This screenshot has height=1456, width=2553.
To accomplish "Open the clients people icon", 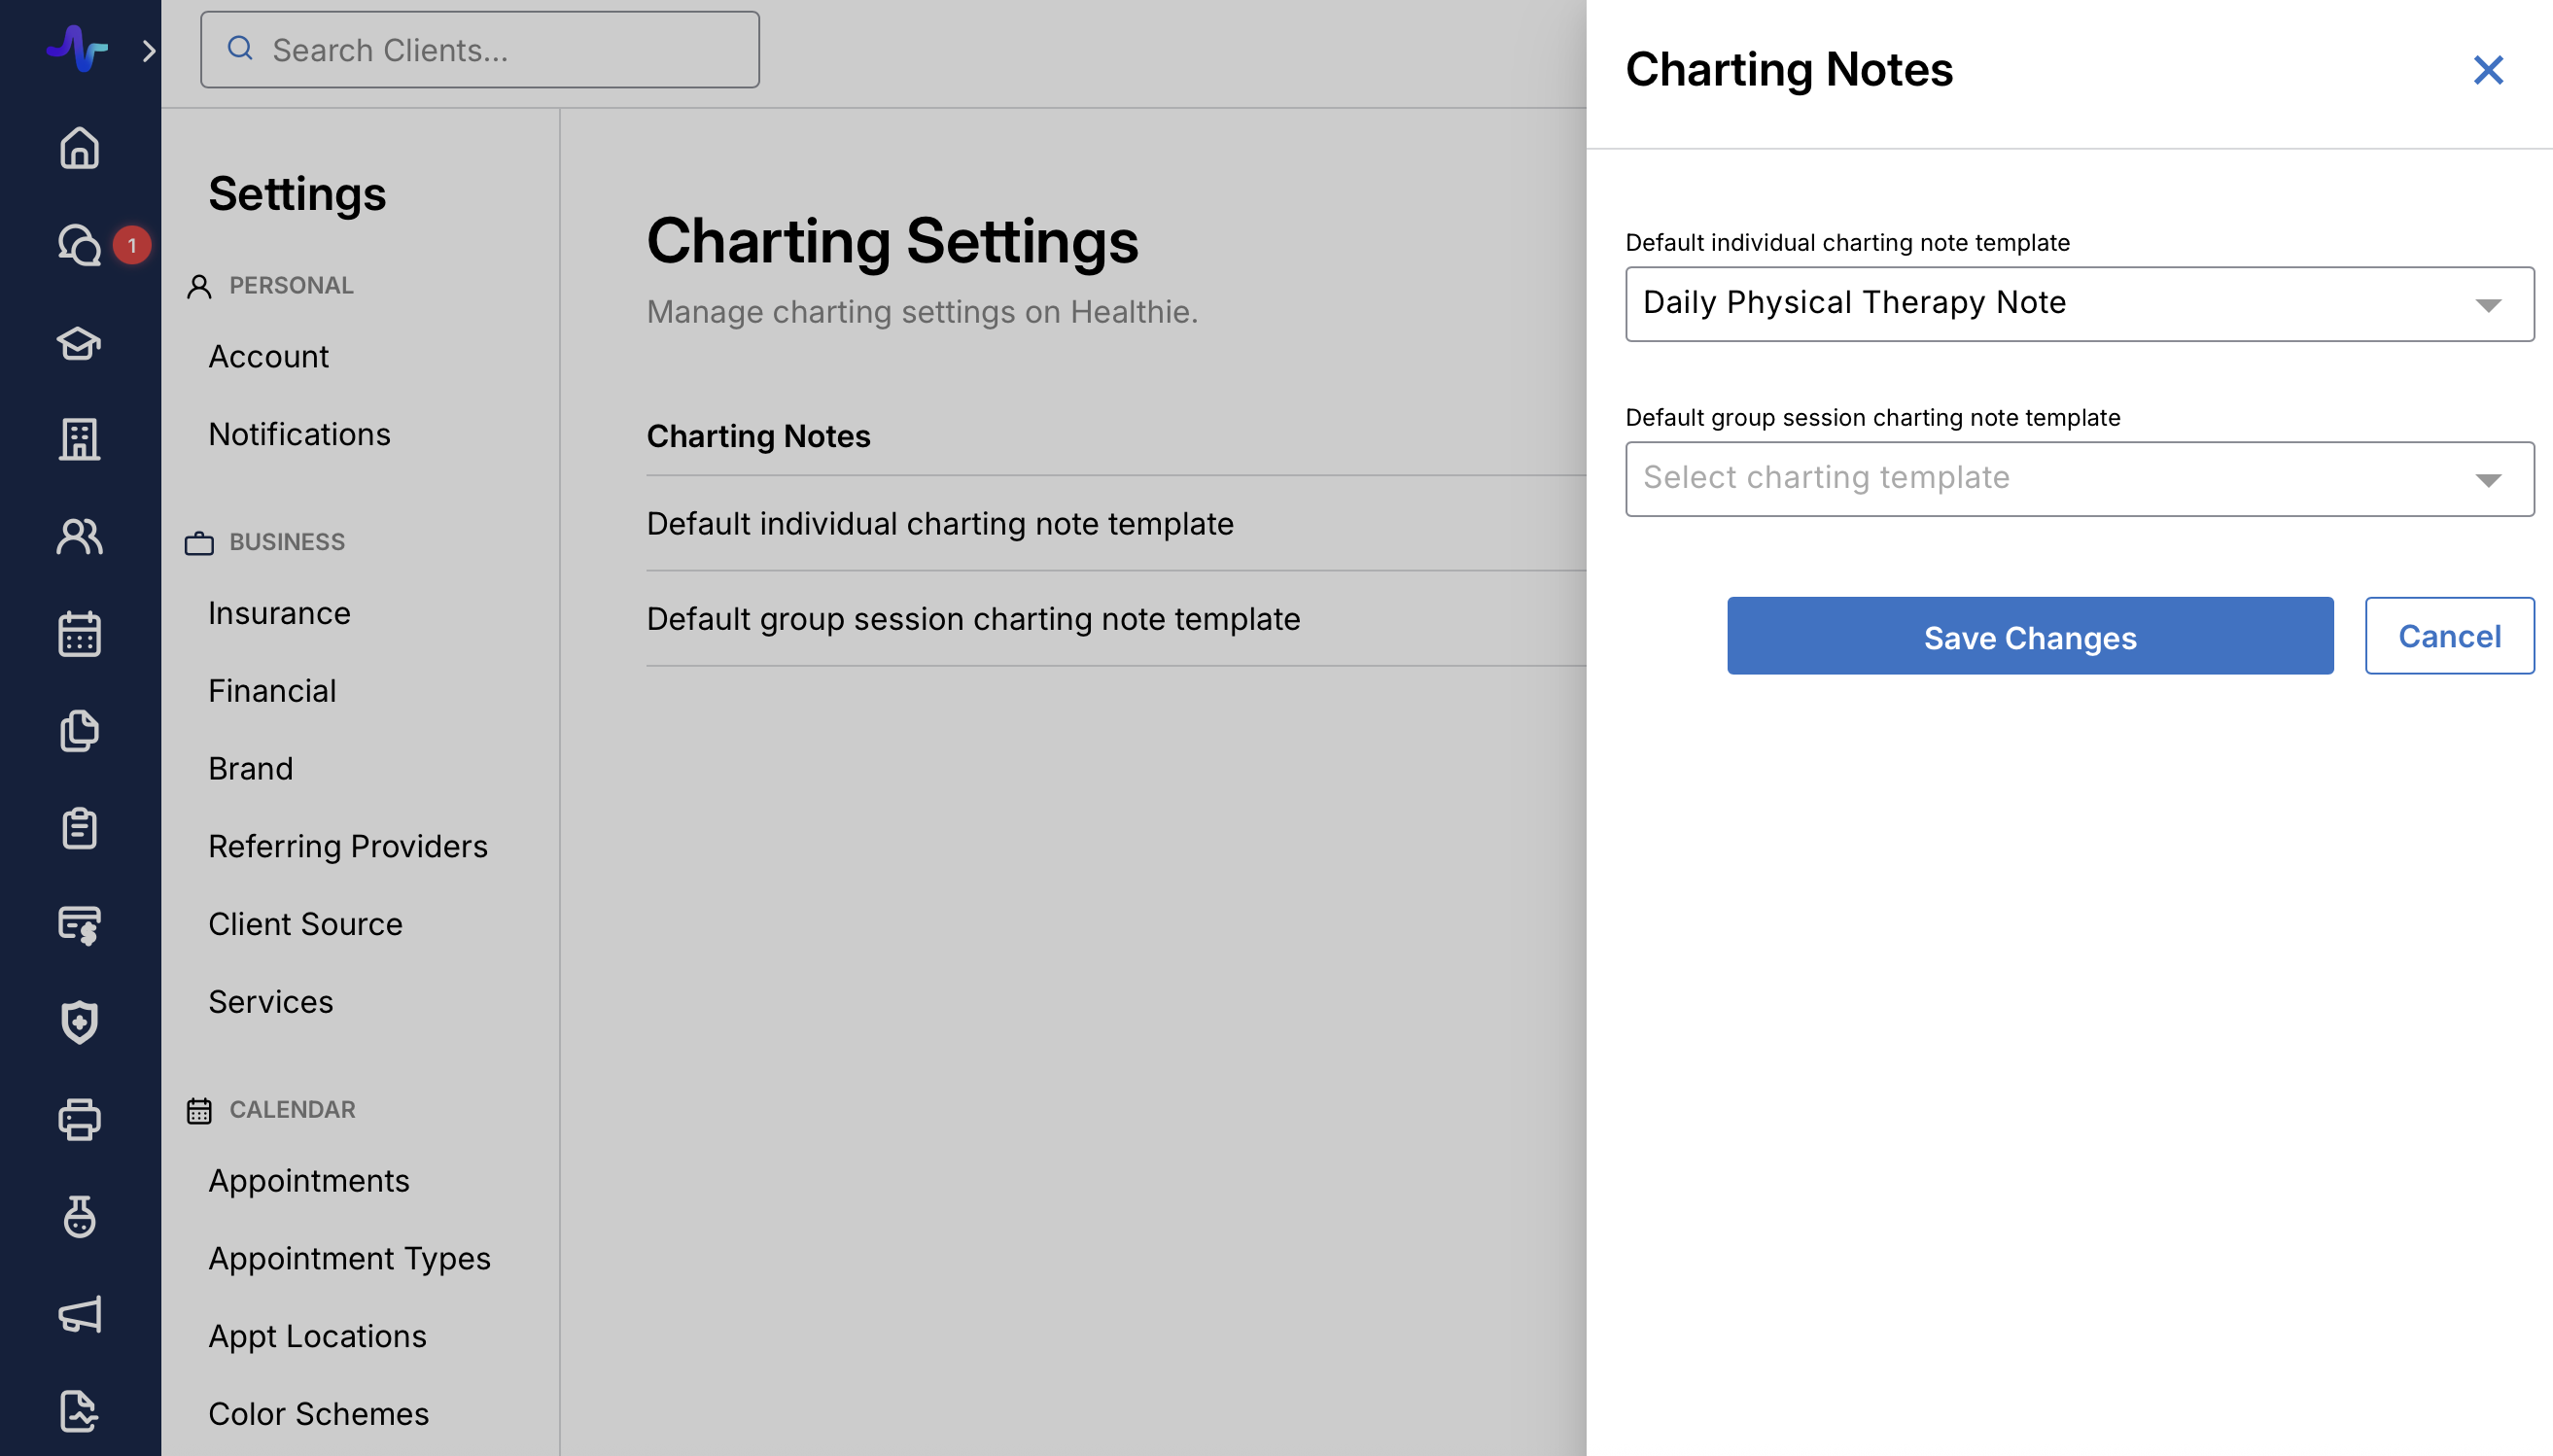I will 79,537.
